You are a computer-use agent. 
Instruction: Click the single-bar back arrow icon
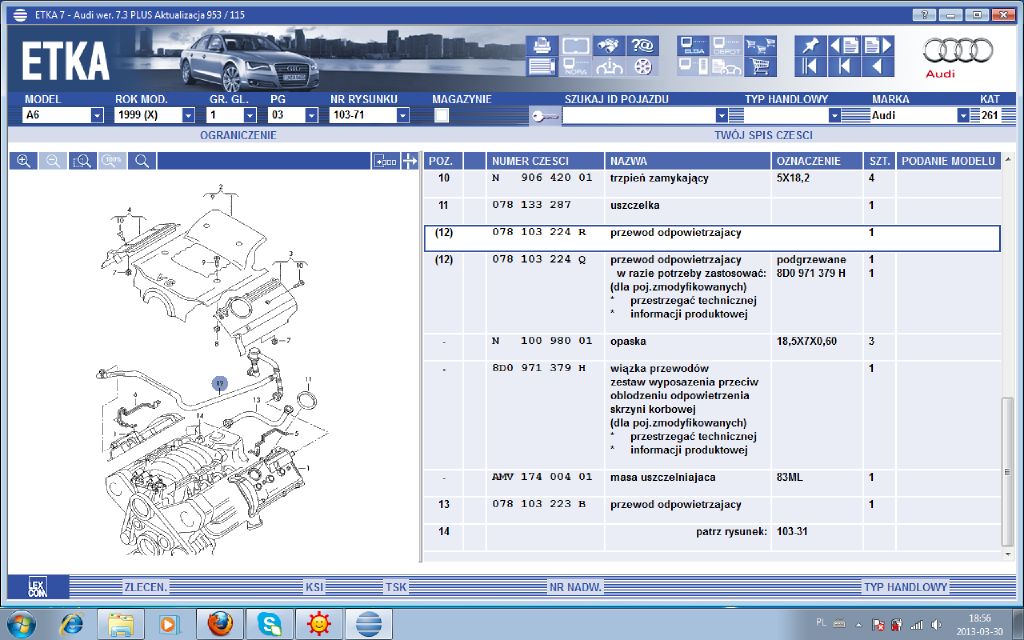pyautogui.click(x=844, y=67)
